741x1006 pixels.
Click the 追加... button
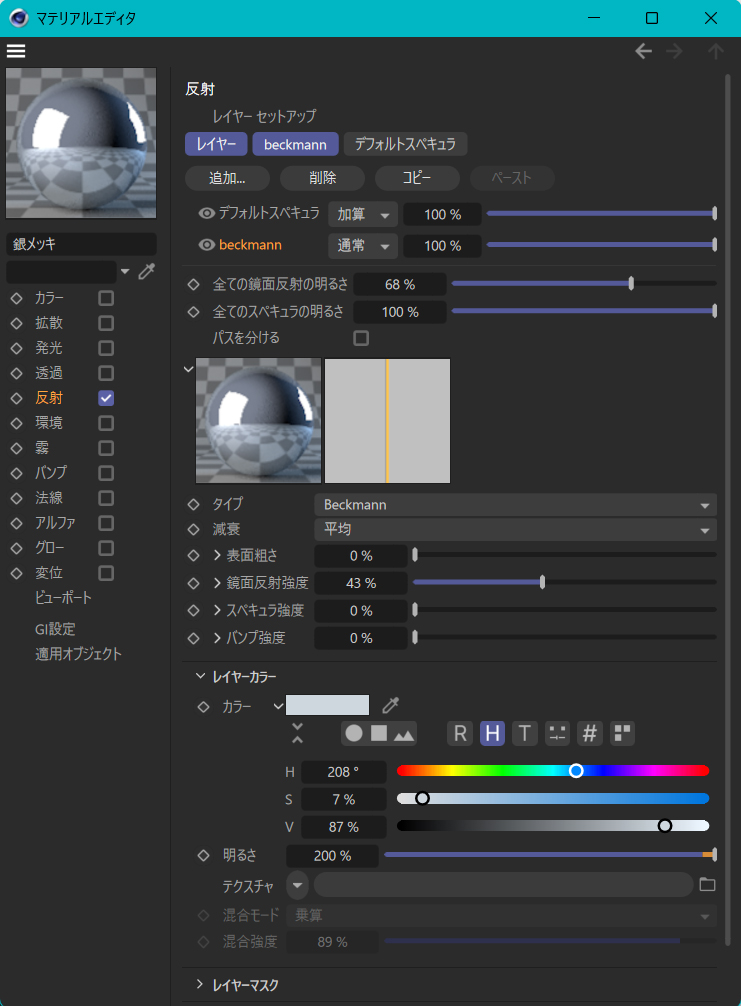227,178
